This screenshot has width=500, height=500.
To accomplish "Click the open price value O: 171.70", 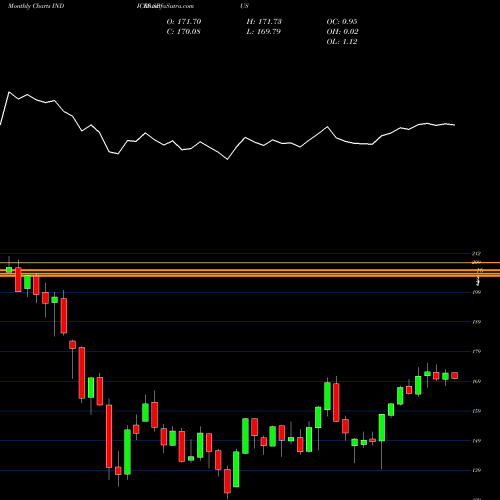I will [184, 22].
